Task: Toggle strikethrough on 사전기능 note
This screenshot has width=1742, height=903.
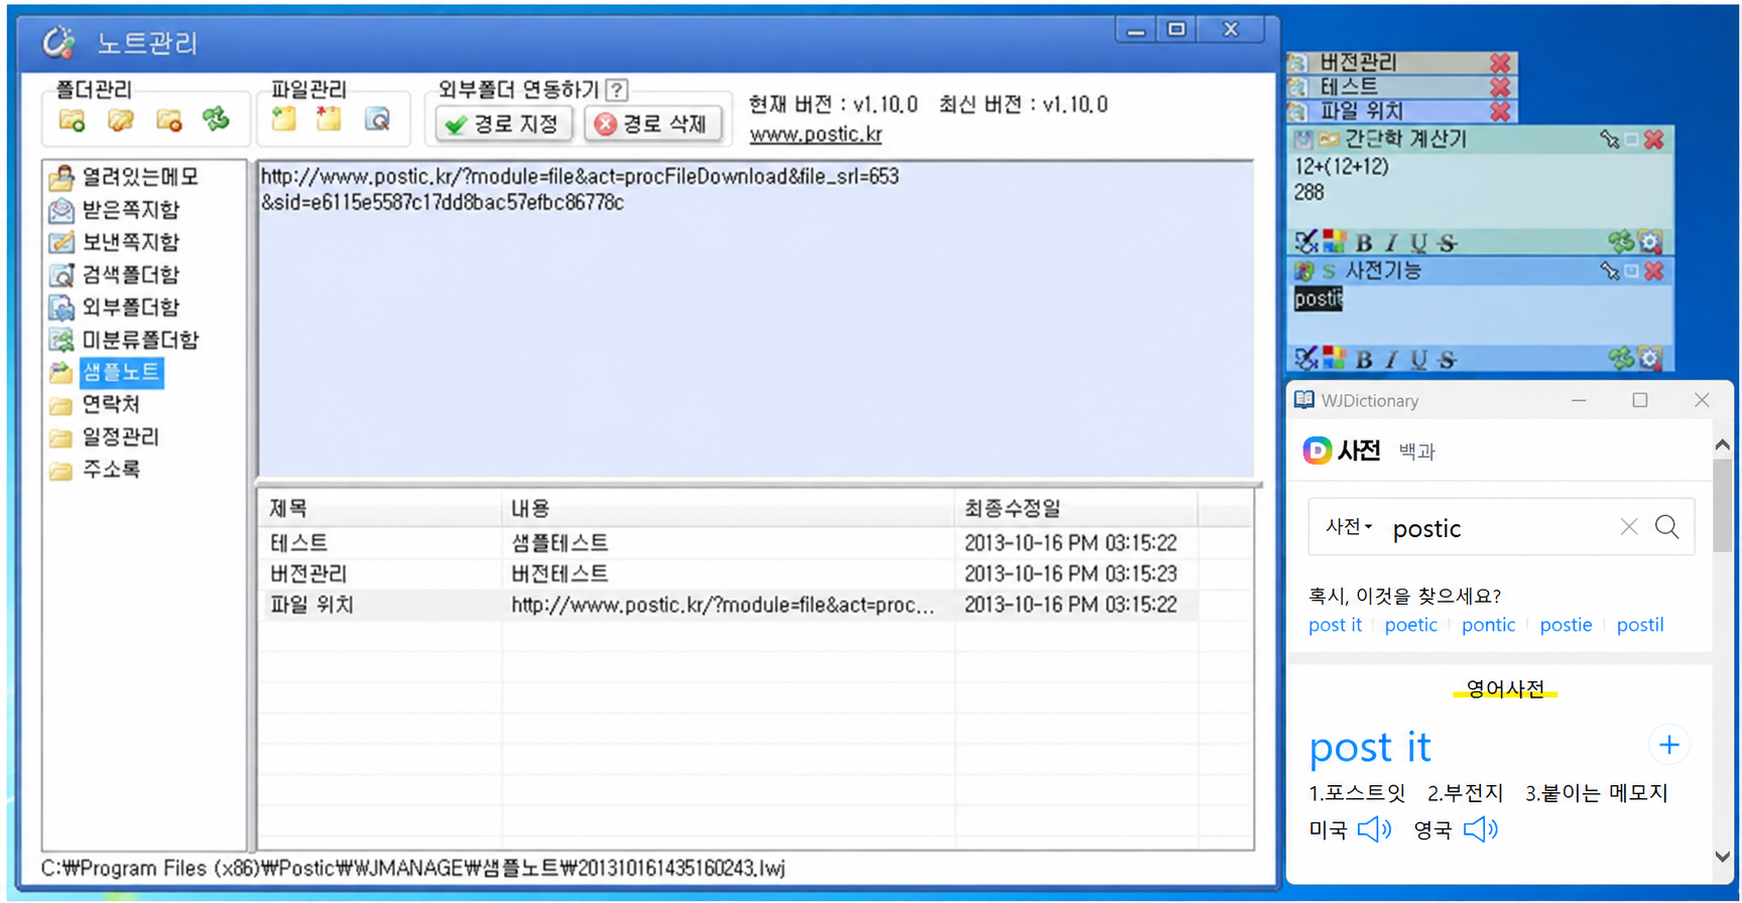Action: coord(1446,359)
